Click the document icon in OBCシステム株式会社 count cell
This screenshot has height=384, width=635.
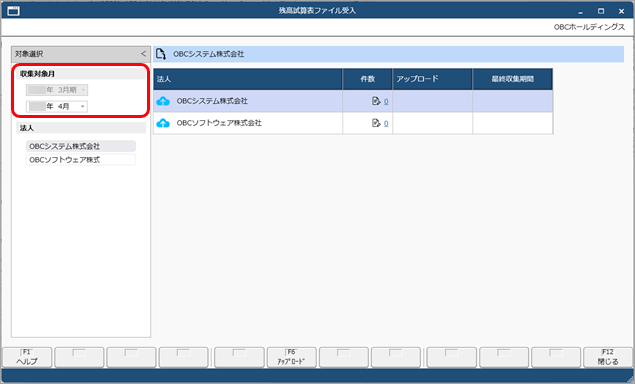click(x=376, y=101)
